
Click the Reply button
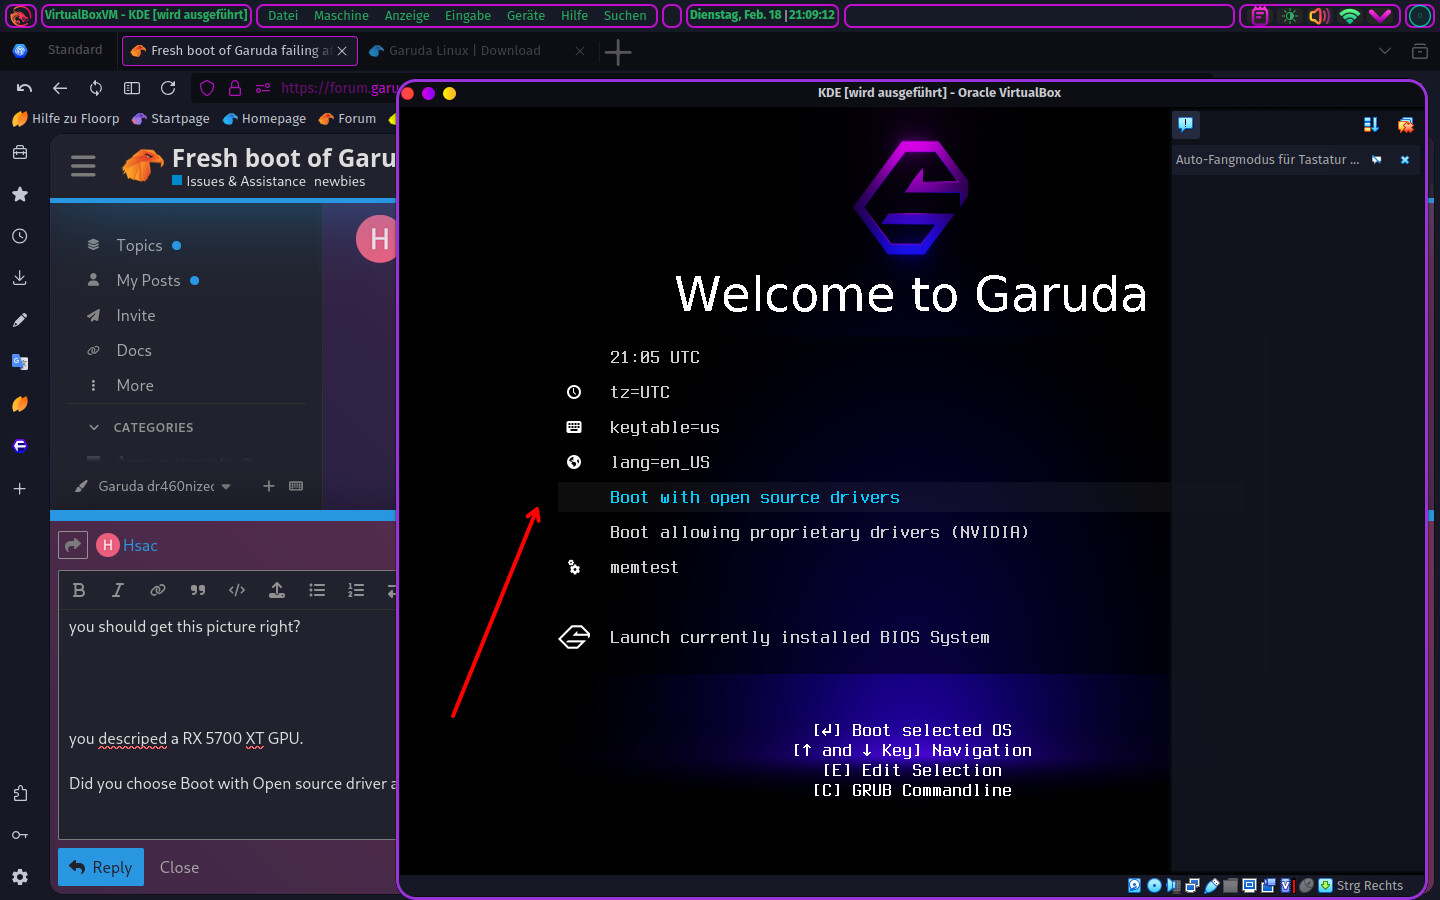tap(101, 867)
